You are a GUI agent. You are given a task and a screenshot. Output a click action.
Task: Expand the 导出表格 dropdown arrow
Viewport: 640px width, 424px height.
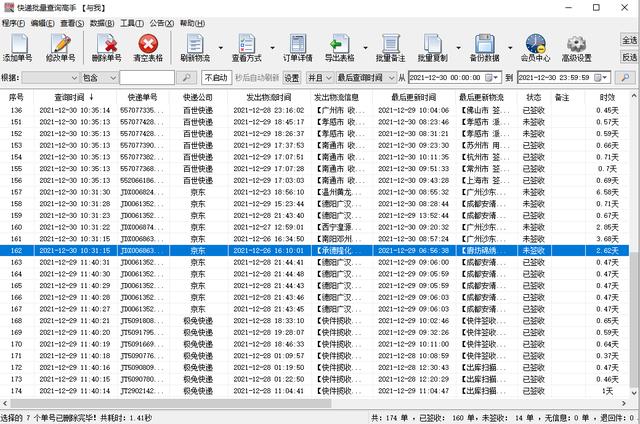tap(365, 48)
